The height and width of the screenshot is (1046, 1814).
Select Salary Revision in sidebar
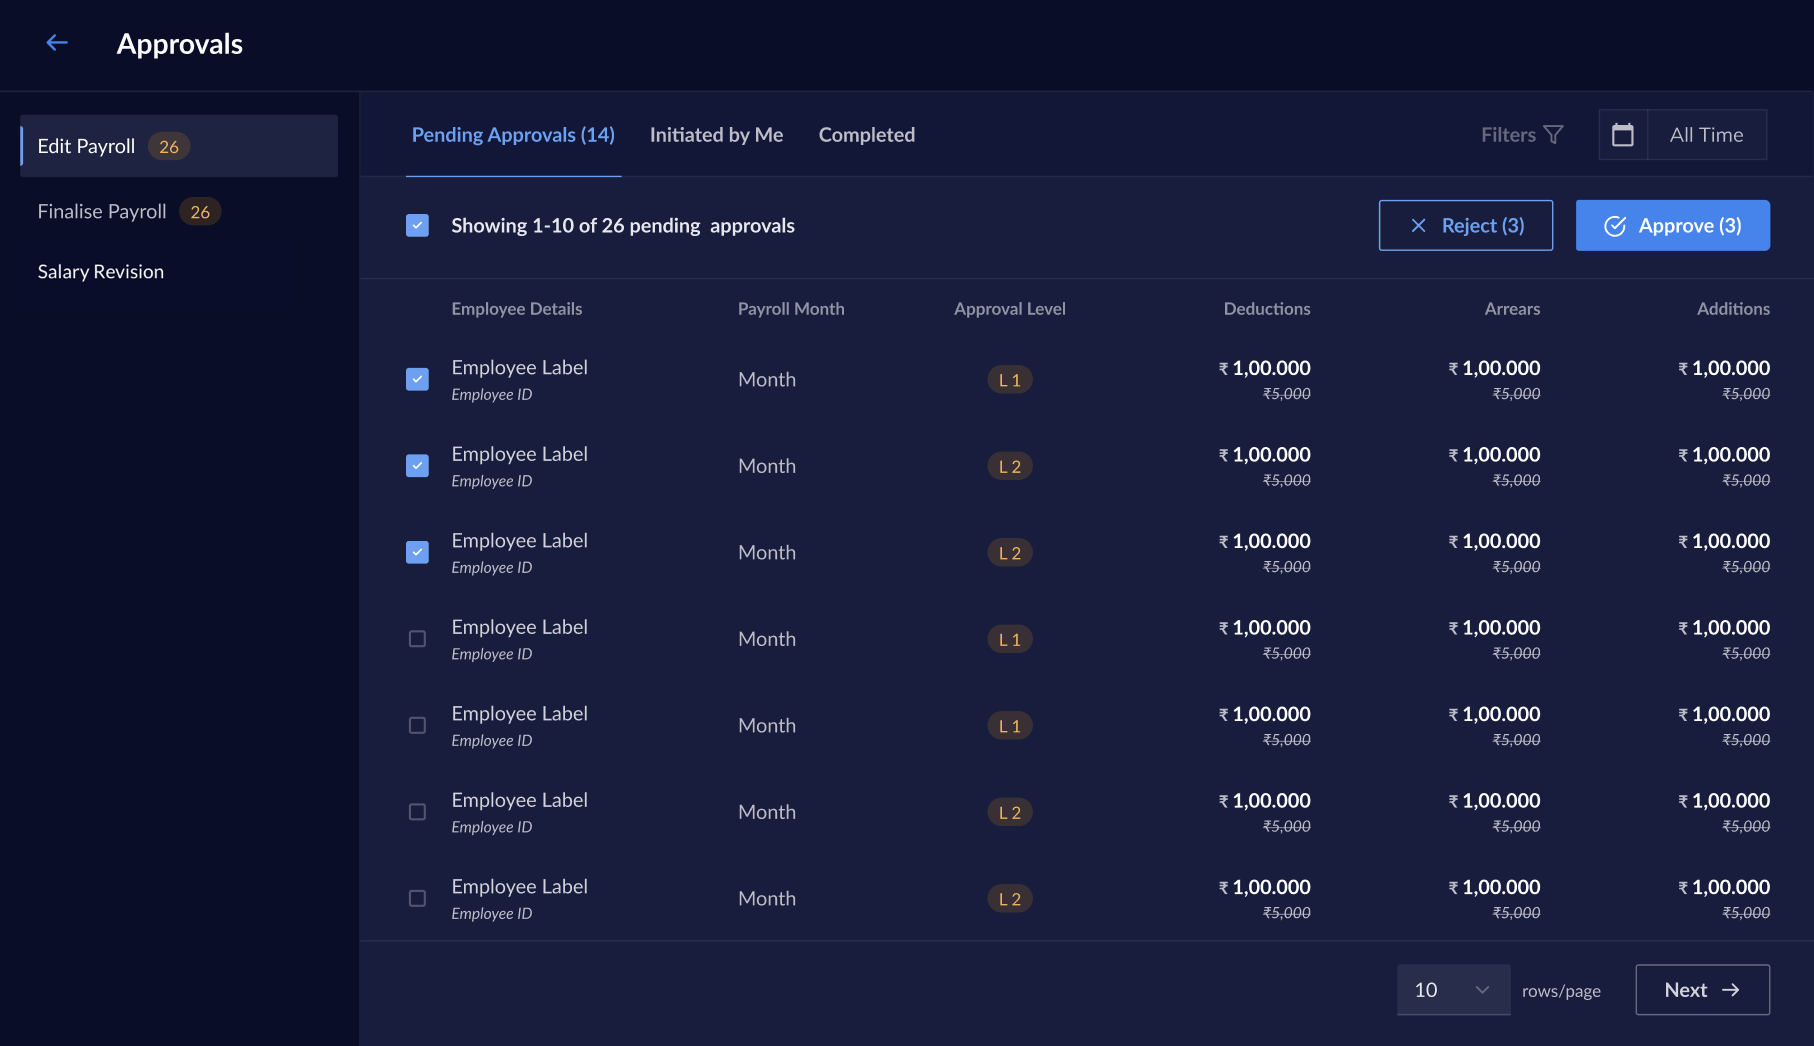pos(101,272)
